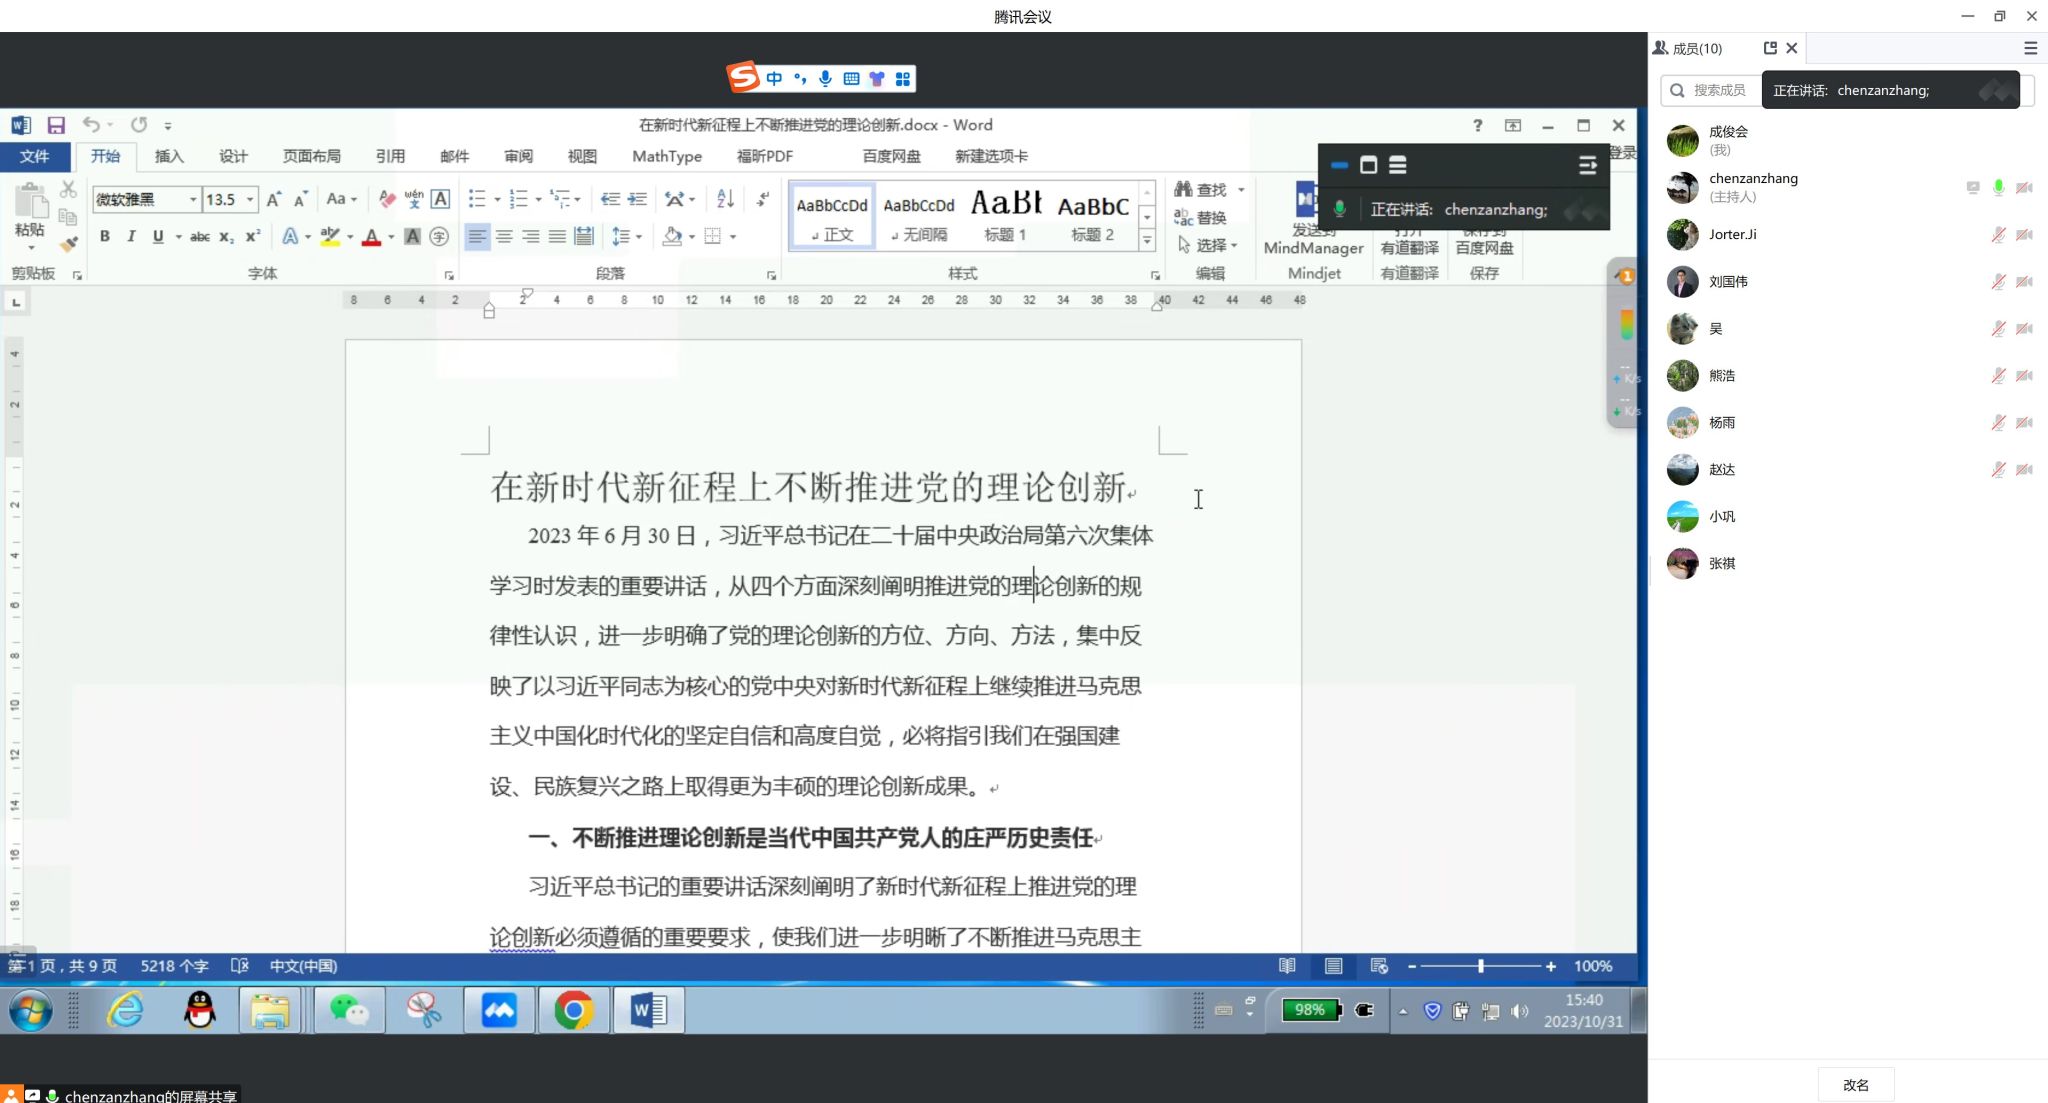Click the save icon in quick access toolbar

pyautogui.click(x=56, y=125)
